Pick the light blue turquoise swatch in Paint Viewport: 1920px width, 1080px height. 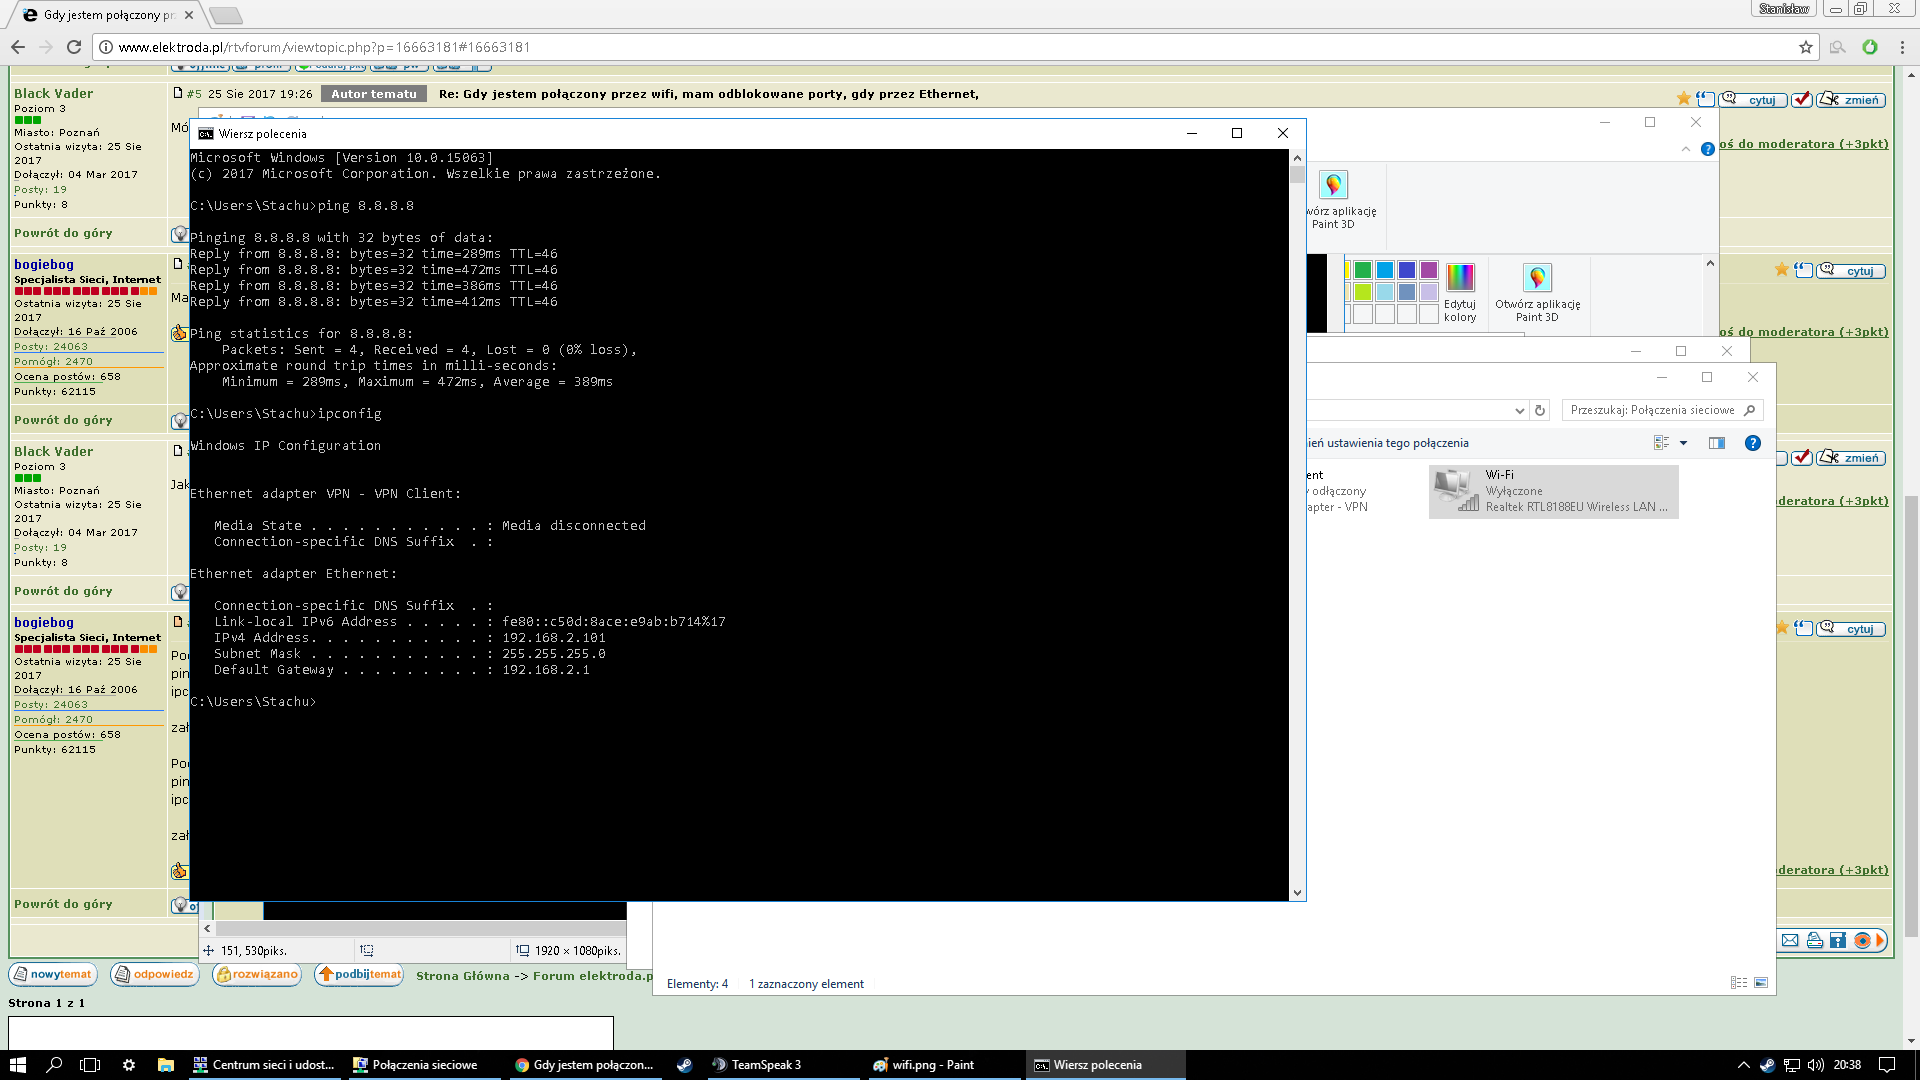1385,292
